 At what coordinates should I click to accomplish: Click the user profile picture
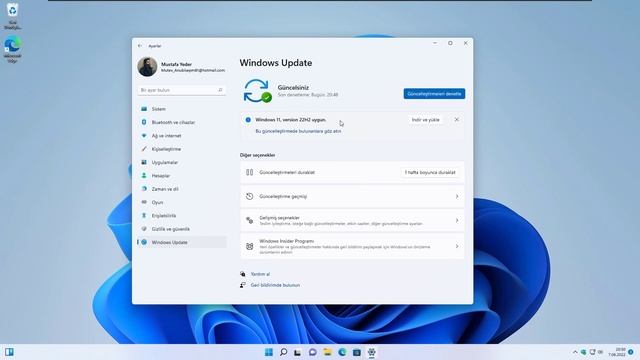click(x=147, y=67)
